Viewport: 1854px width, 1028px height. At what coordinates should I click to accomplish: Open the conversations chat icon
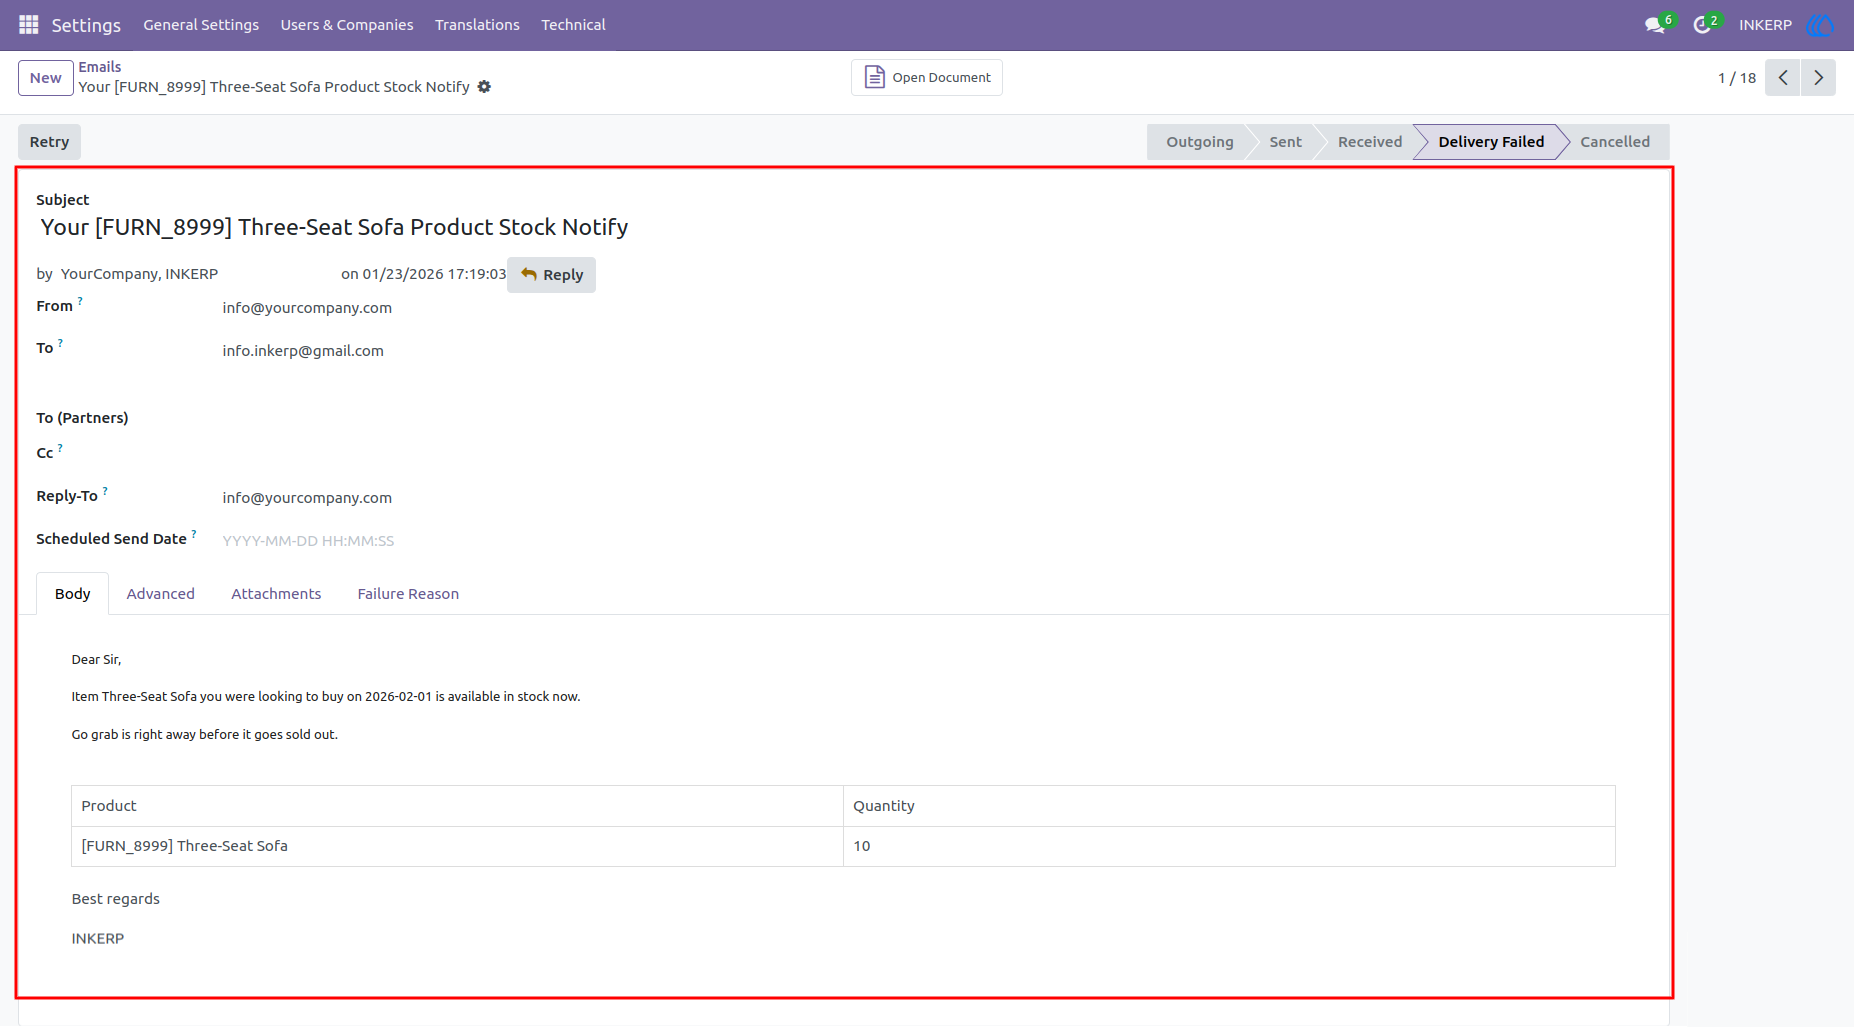tap(1655, 25)
